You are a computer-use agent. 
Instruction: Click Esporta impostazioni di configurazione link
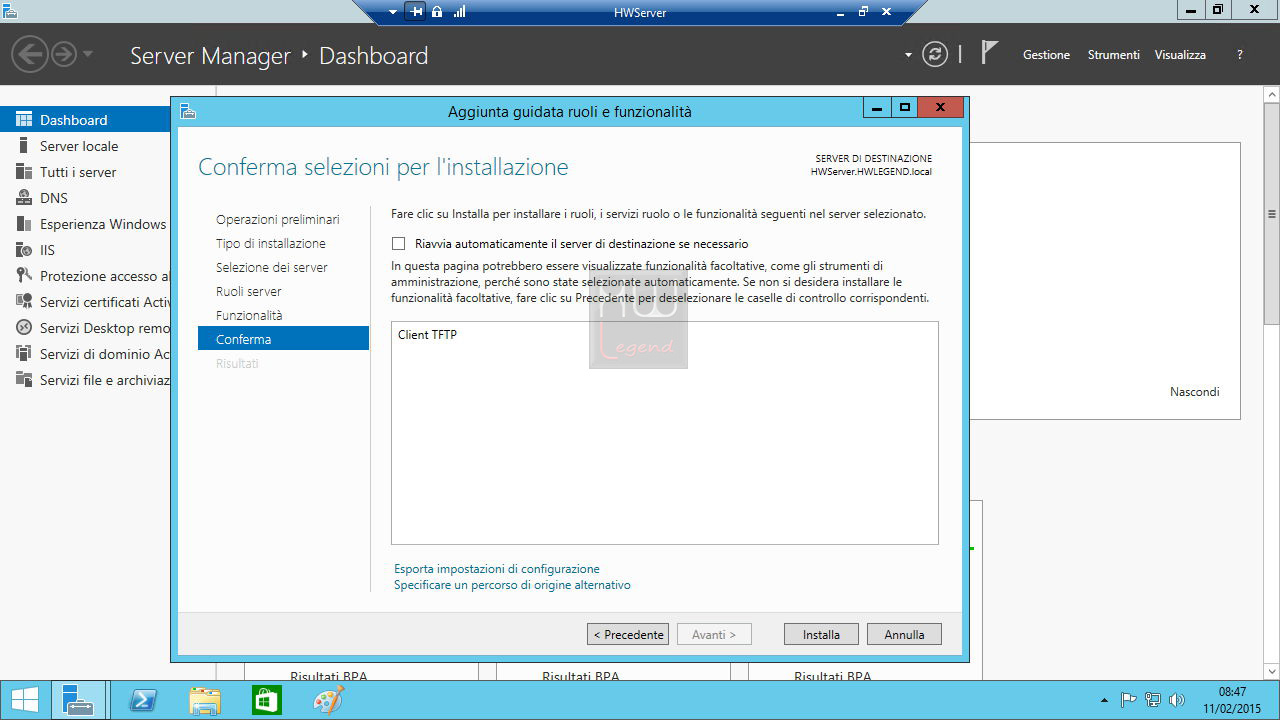tap(497, 569)
